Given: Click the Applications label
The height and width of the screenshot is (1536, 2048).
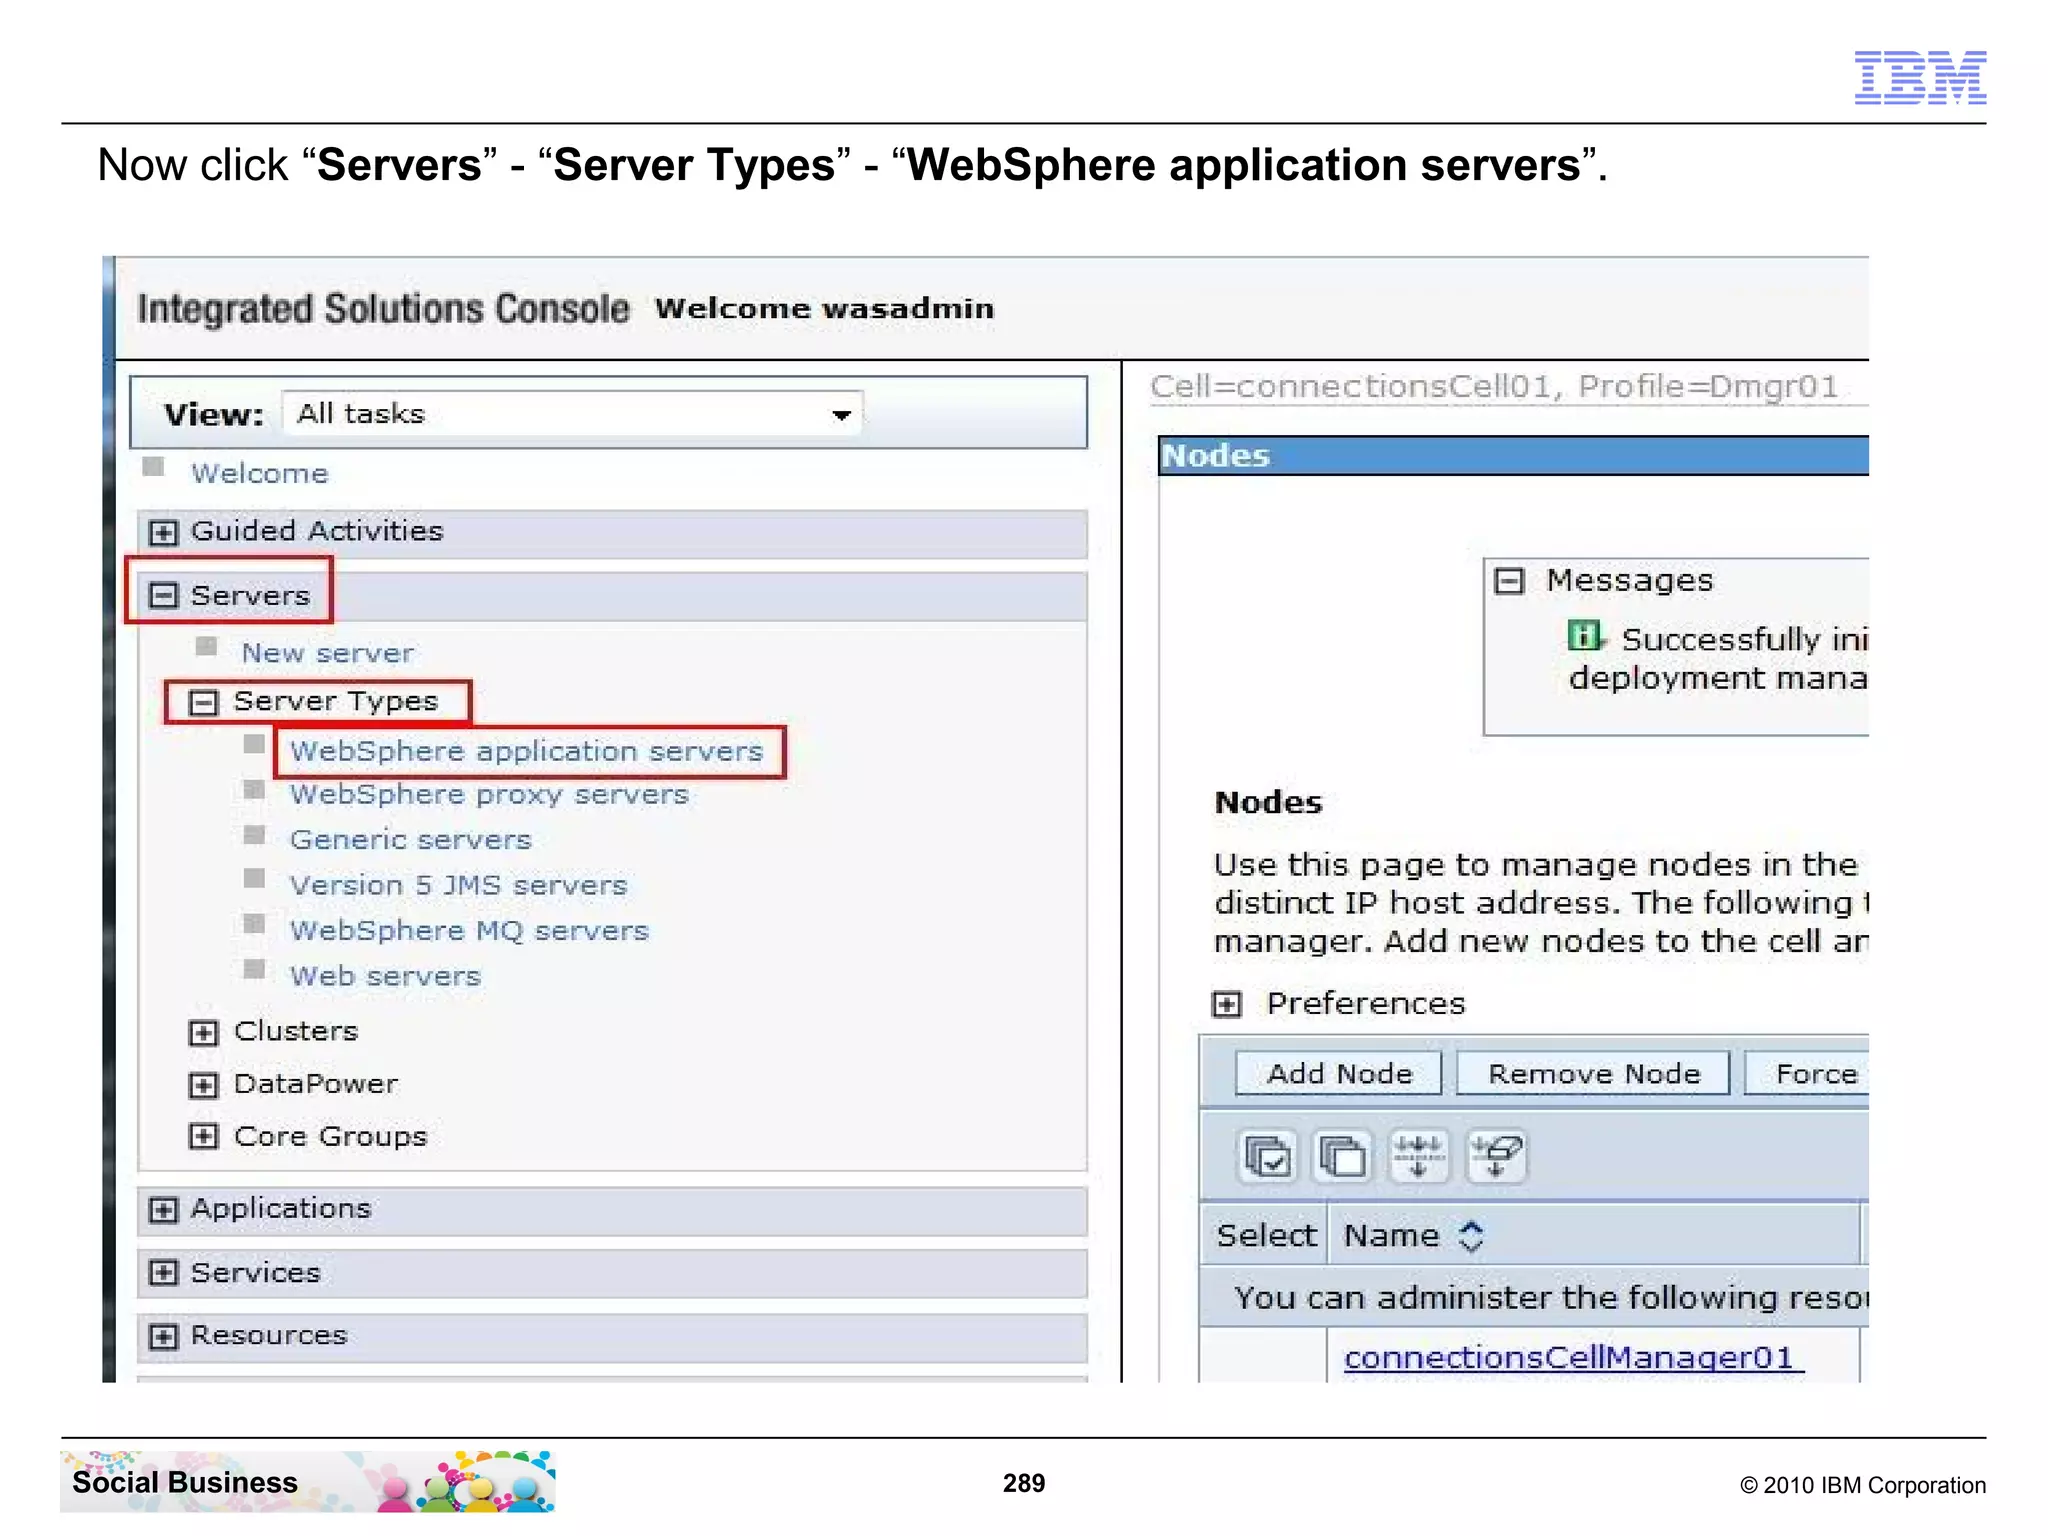Looking at the screenshot, I should [281, 1209].
